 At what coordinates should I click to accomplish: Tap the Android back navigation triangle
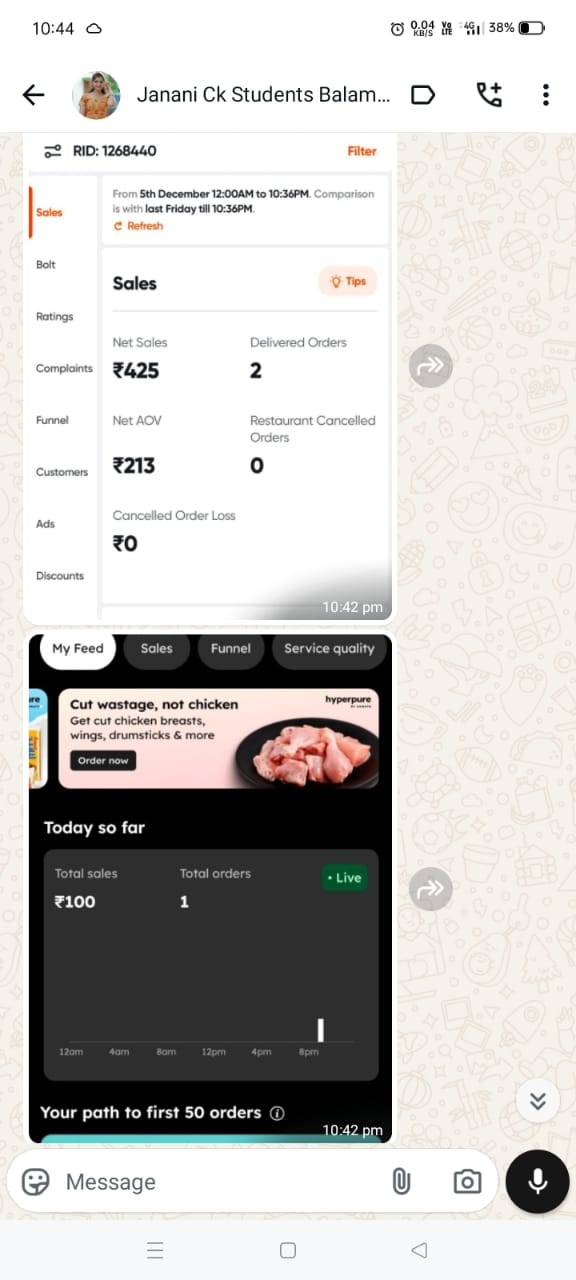[x=420, y=1250]
